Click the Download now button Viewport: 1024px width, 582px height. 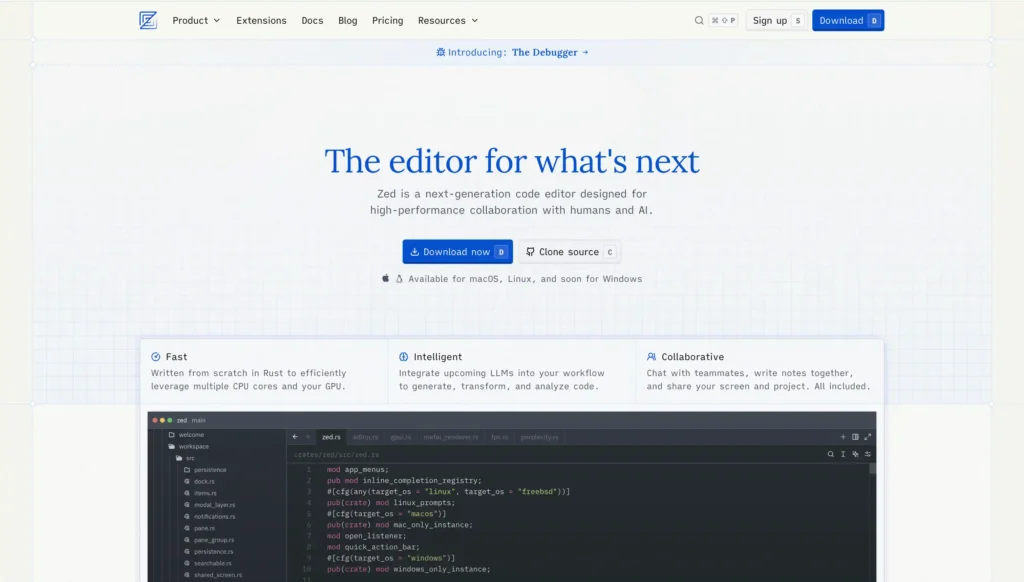coord(457,251)
